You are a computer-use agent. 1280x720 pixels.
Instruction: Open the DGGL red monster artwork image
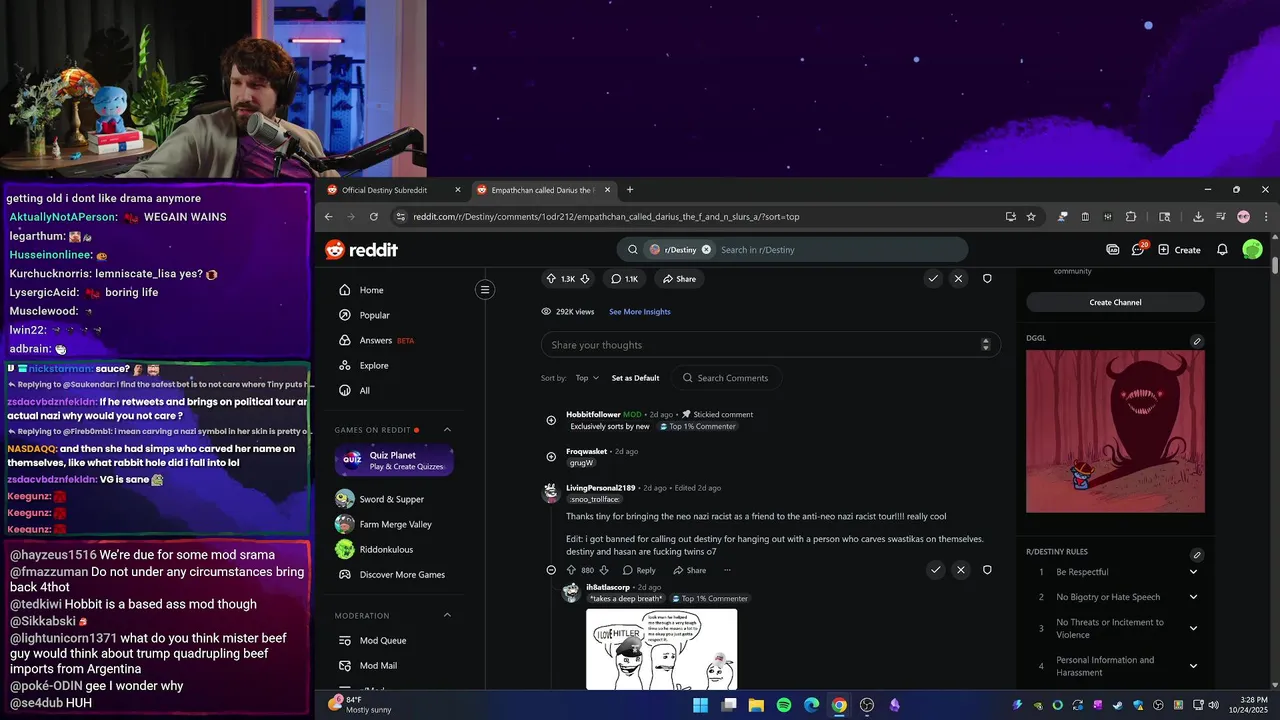coord(1115,431)
